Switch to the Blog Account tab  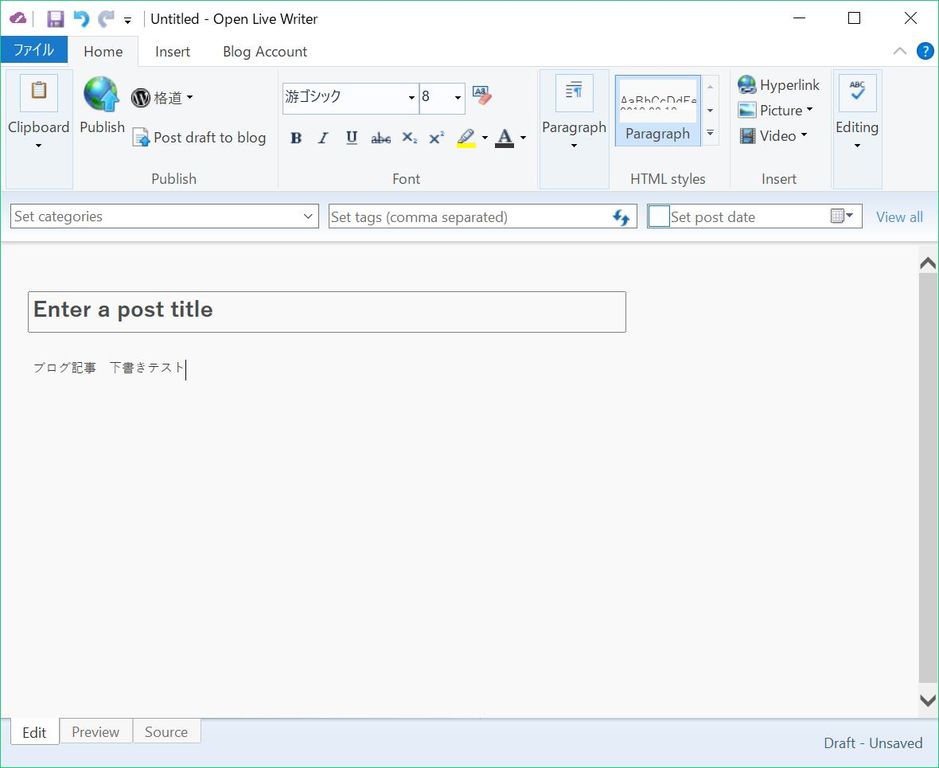(265, 52)
